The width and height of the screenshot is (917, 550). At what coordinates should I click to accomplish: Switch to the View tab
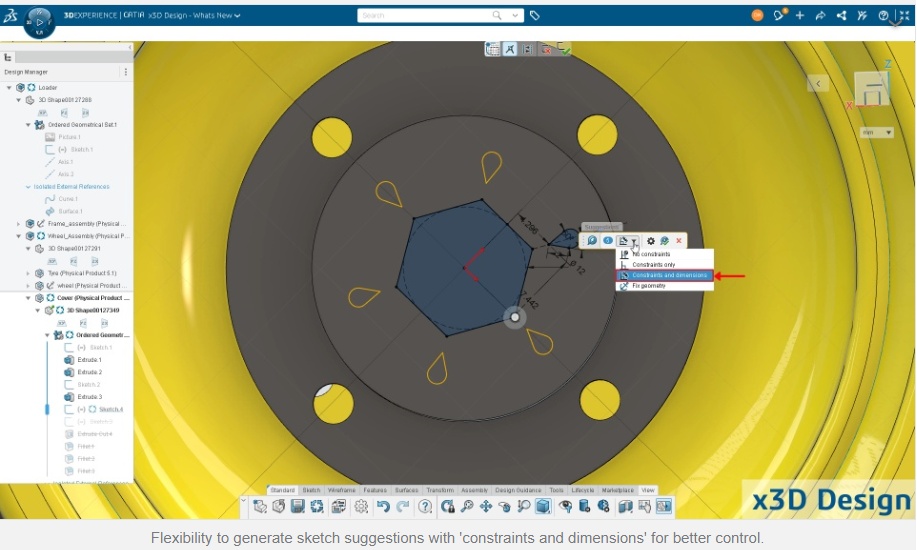tap(648, 490)
